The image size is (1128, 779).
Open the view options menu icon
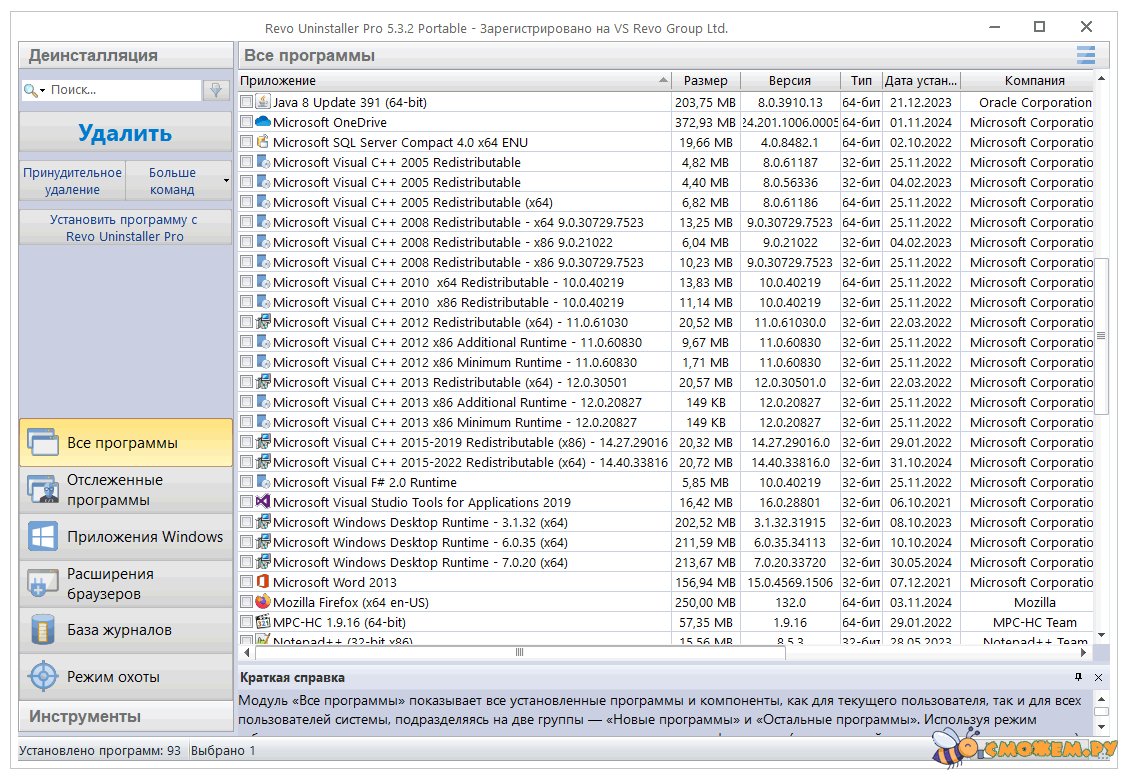pos(1086,55)
